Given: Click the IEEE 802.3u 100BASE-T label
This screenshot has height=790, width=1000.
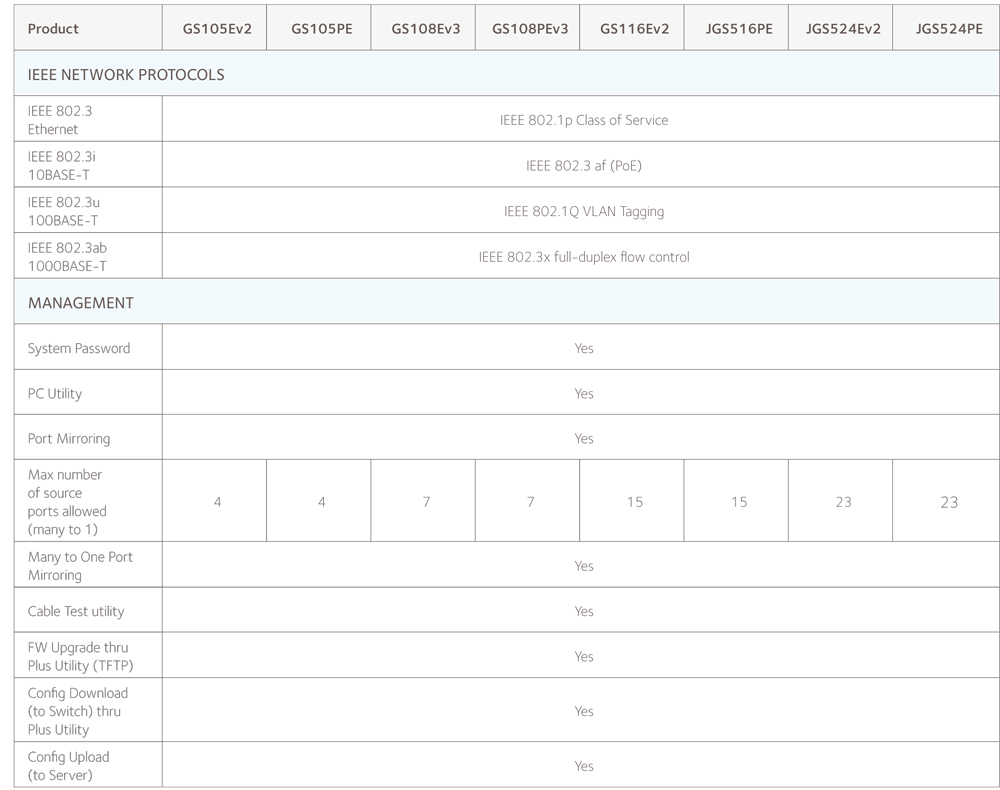Looking at the screenshot, I should (x=63, y=211).
